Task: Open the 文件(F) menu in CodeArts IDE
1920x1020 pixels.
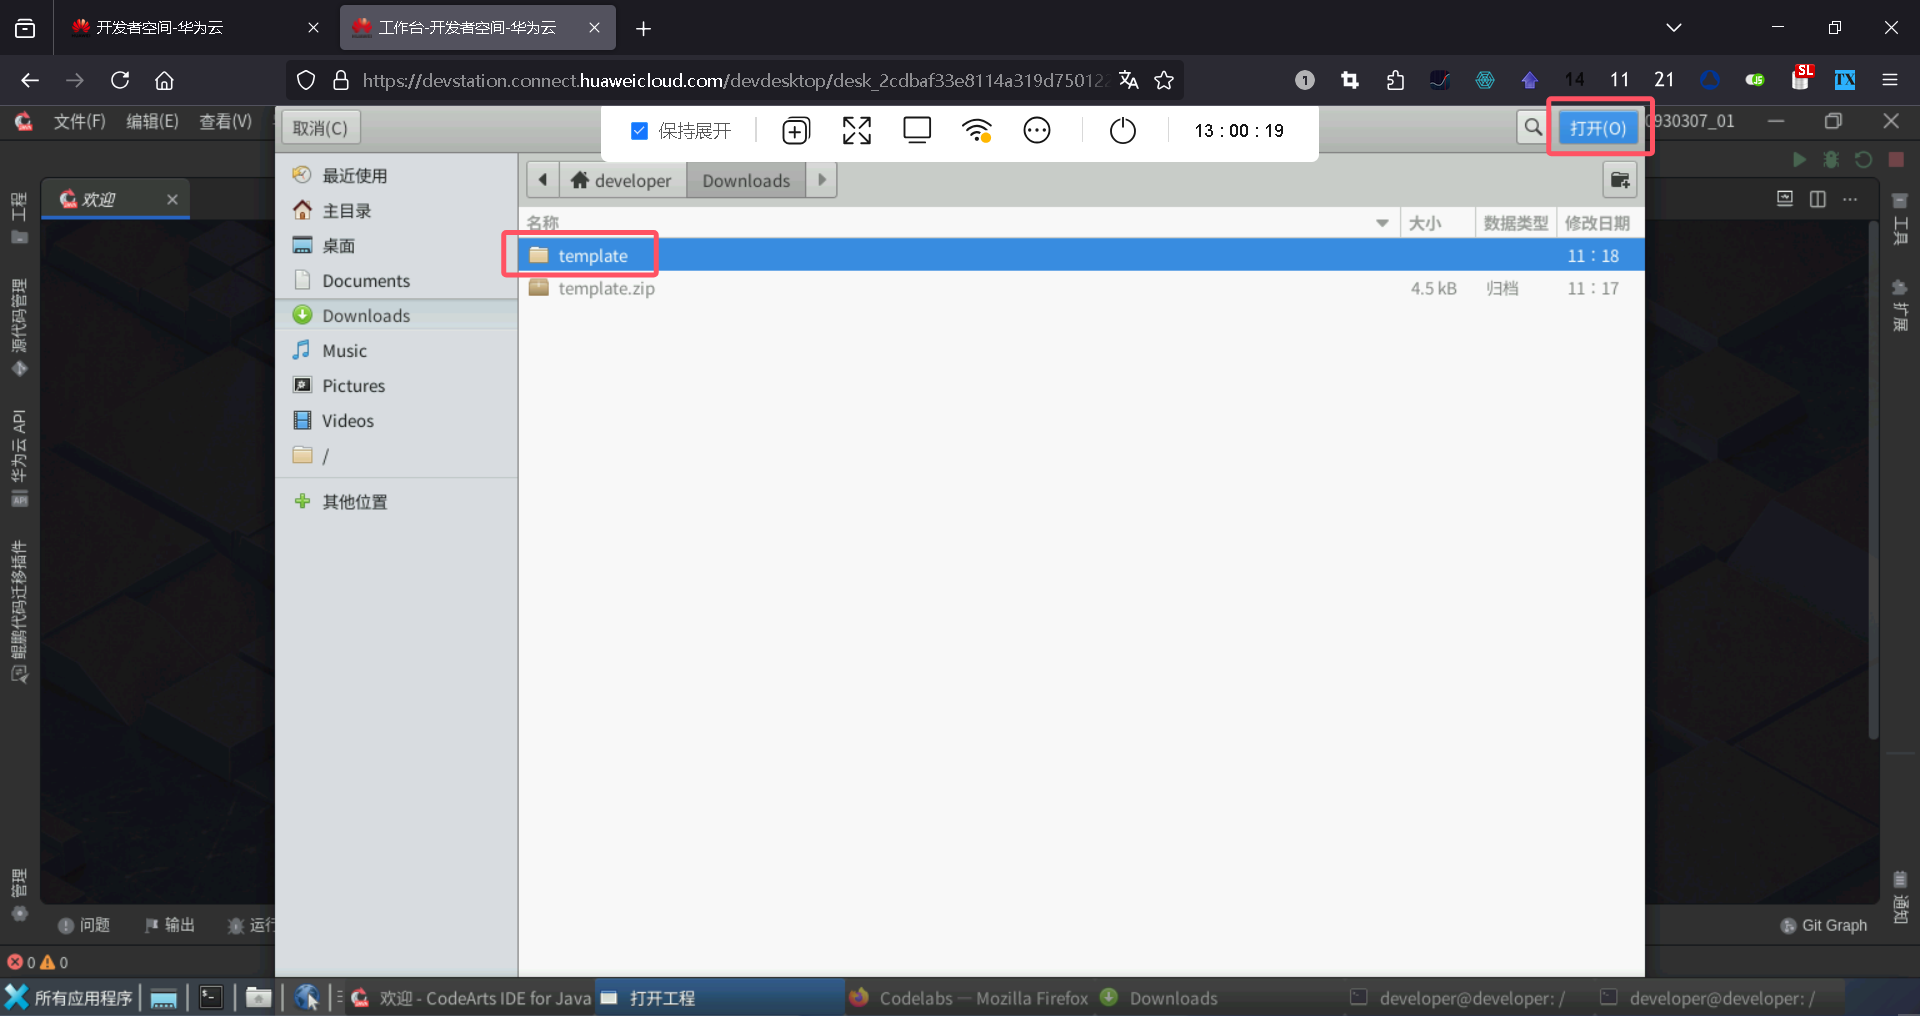Action: coord(80,121)
